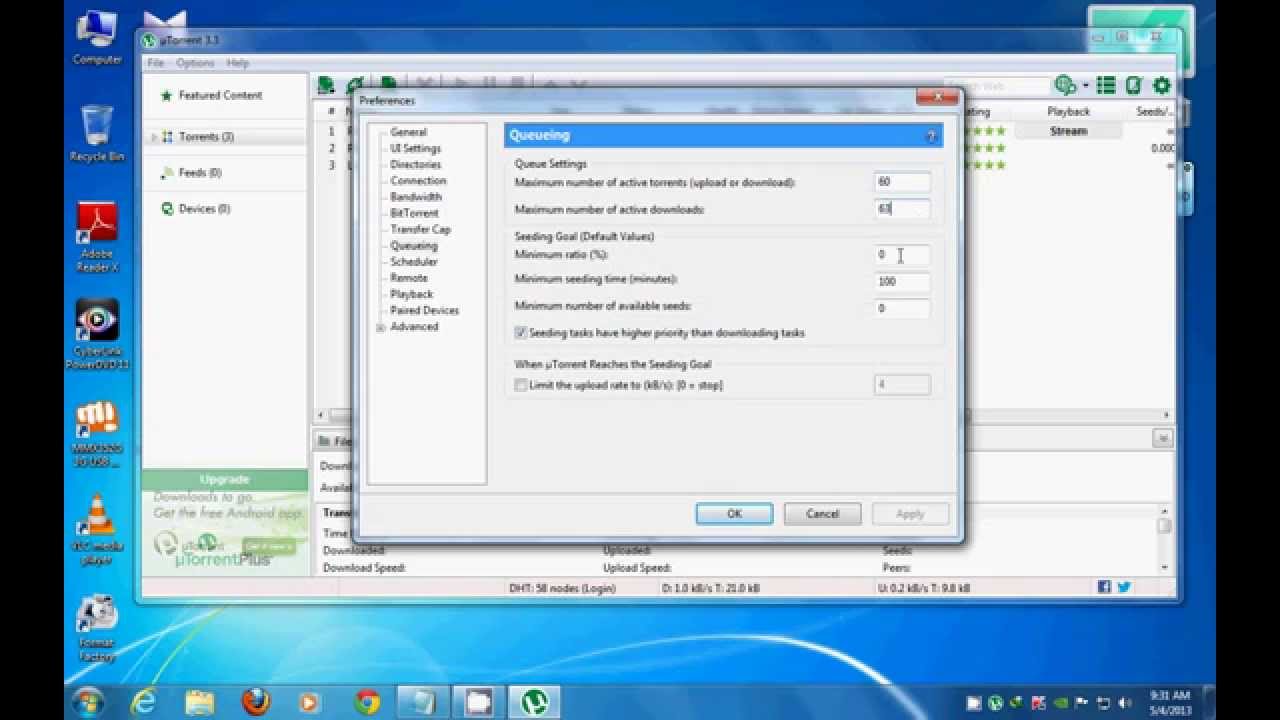Open Google Chrome from the taskbar
This screenshot has height=720, width=1280.
367,702
